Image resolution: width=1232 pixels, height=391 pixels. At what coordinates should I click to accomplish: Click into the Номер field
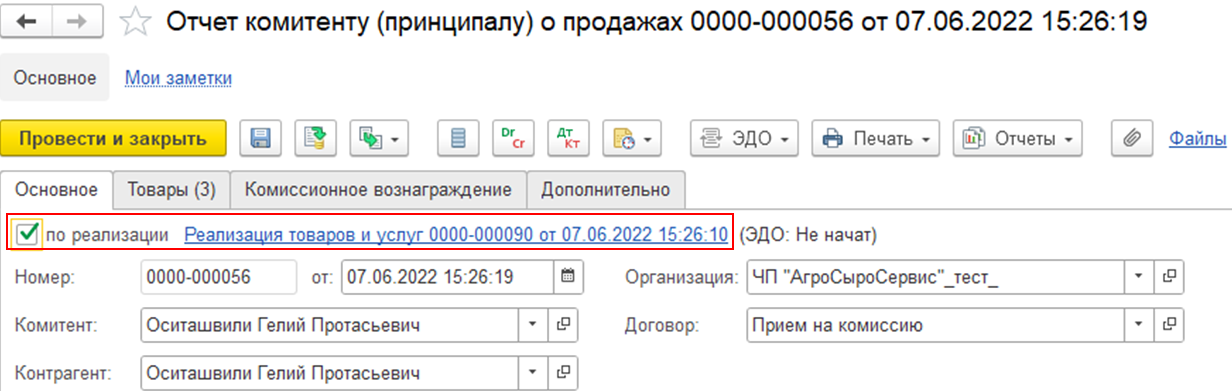tap(220, 276)
